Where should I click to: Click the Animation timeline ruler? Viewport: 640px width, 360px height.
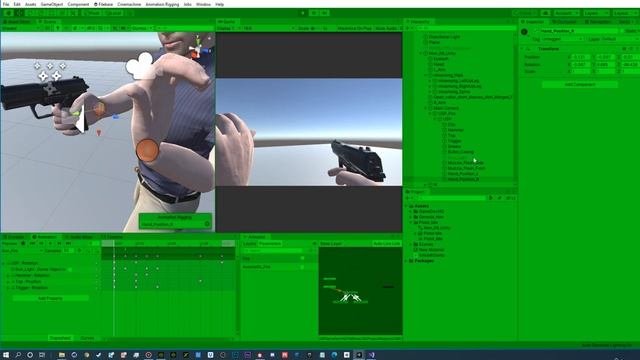point(168,243)
